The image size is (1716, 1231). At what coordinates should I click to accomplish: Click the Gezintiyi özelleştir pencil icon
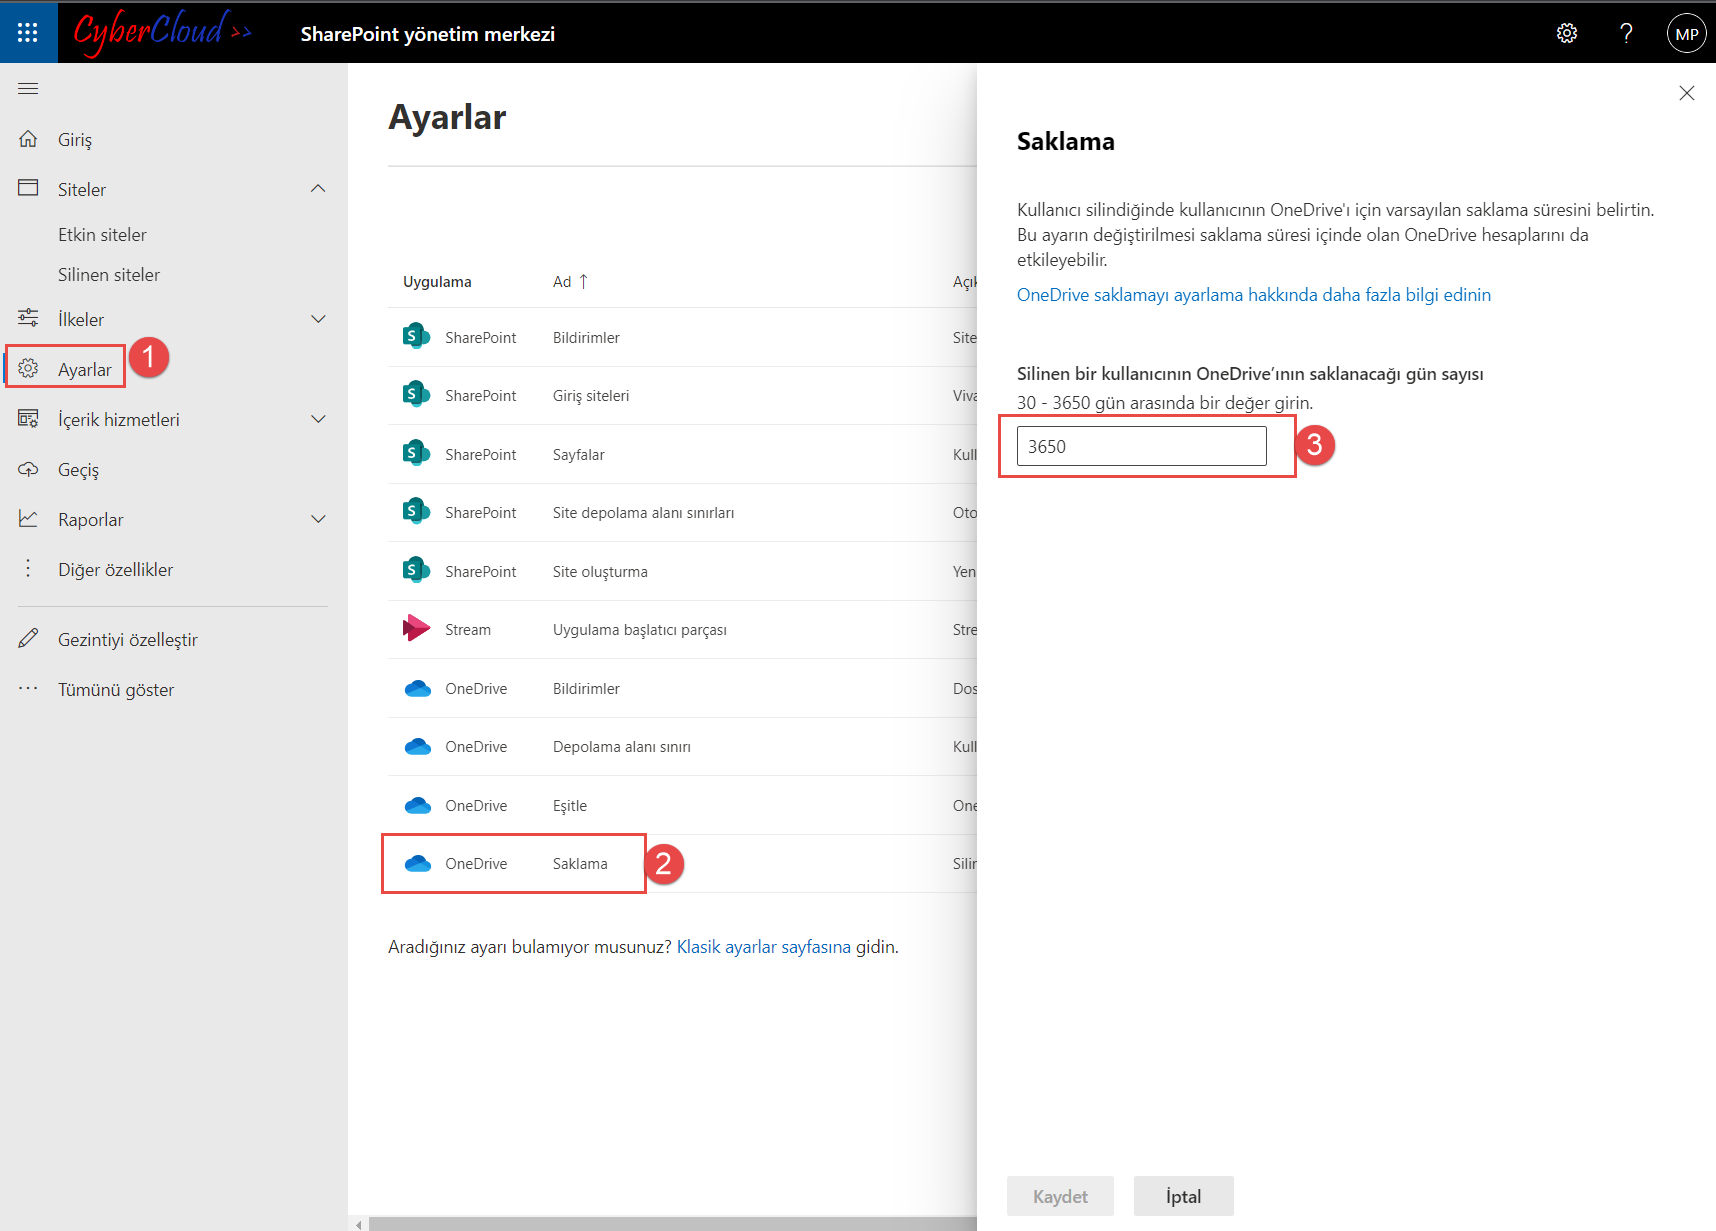pyautogui.click(x=28, y=638)
